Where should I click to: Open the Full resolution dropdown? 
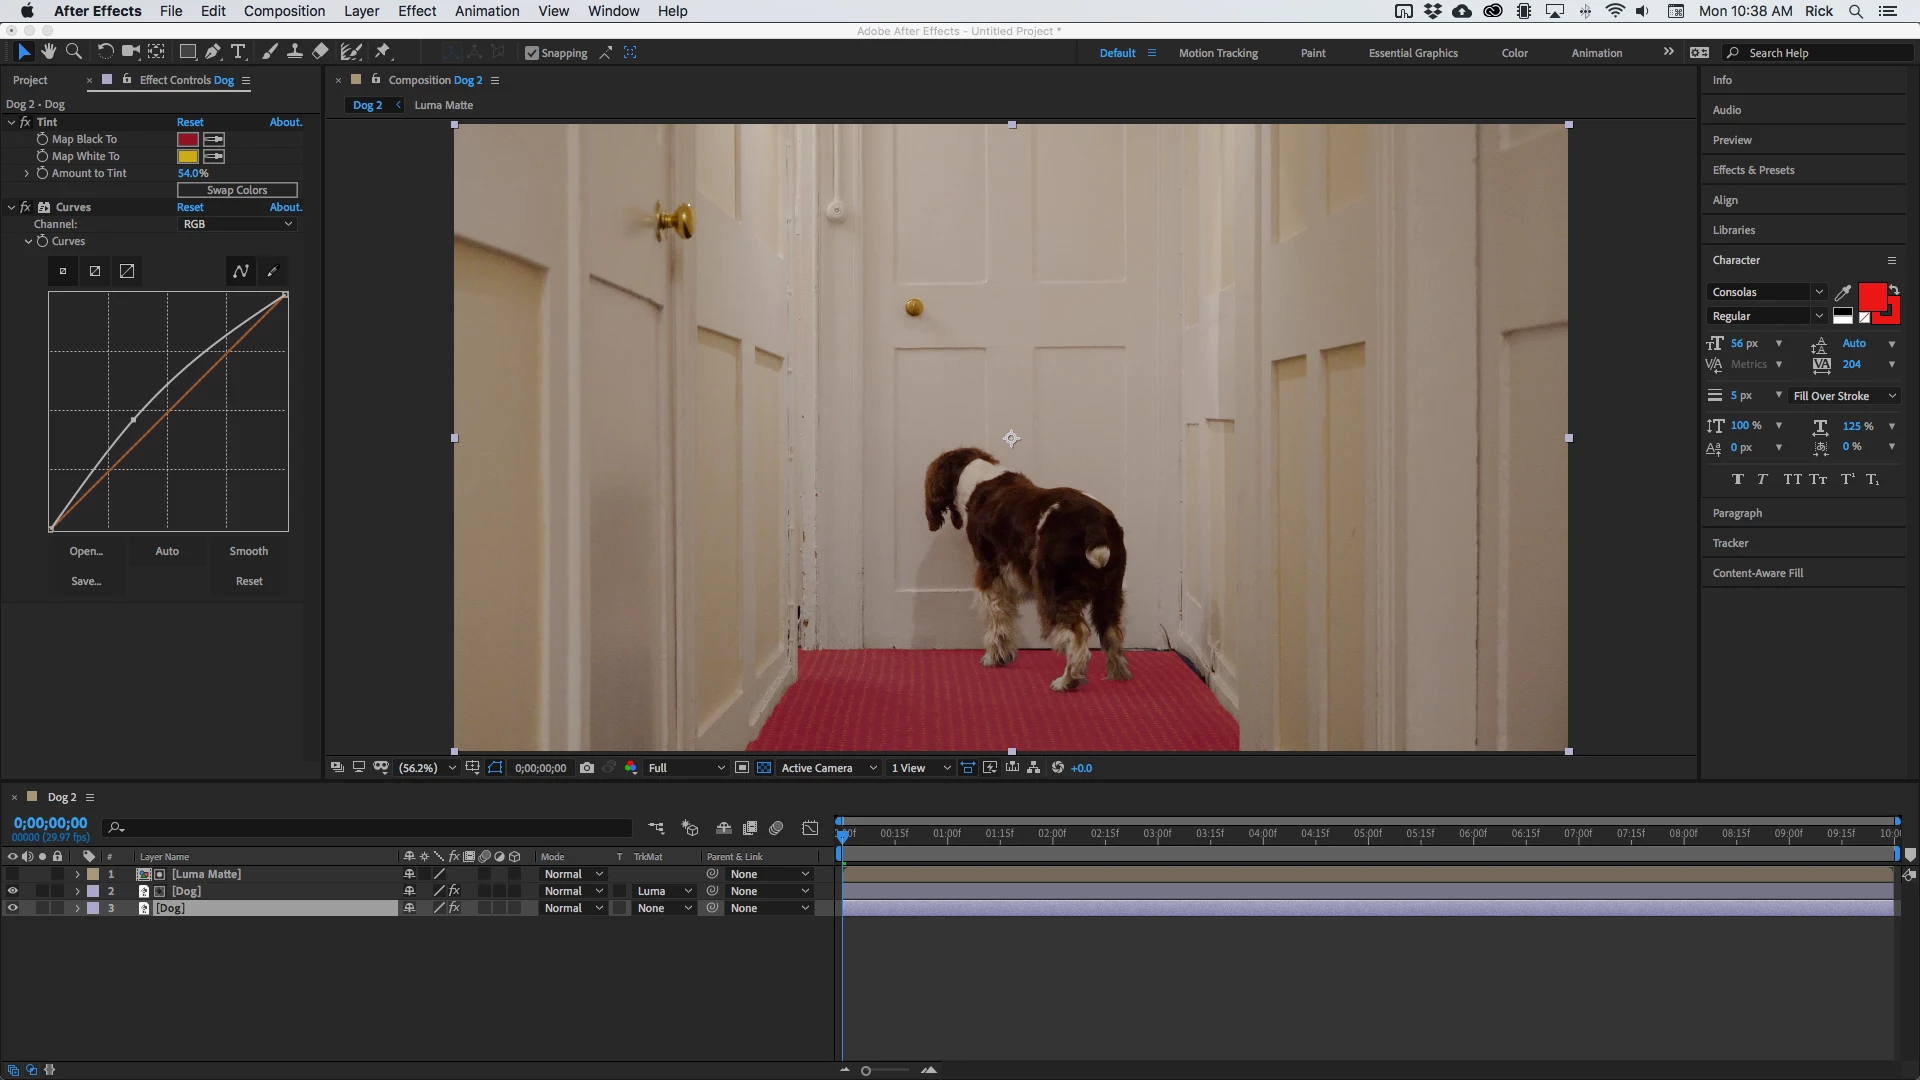(686, 768)
